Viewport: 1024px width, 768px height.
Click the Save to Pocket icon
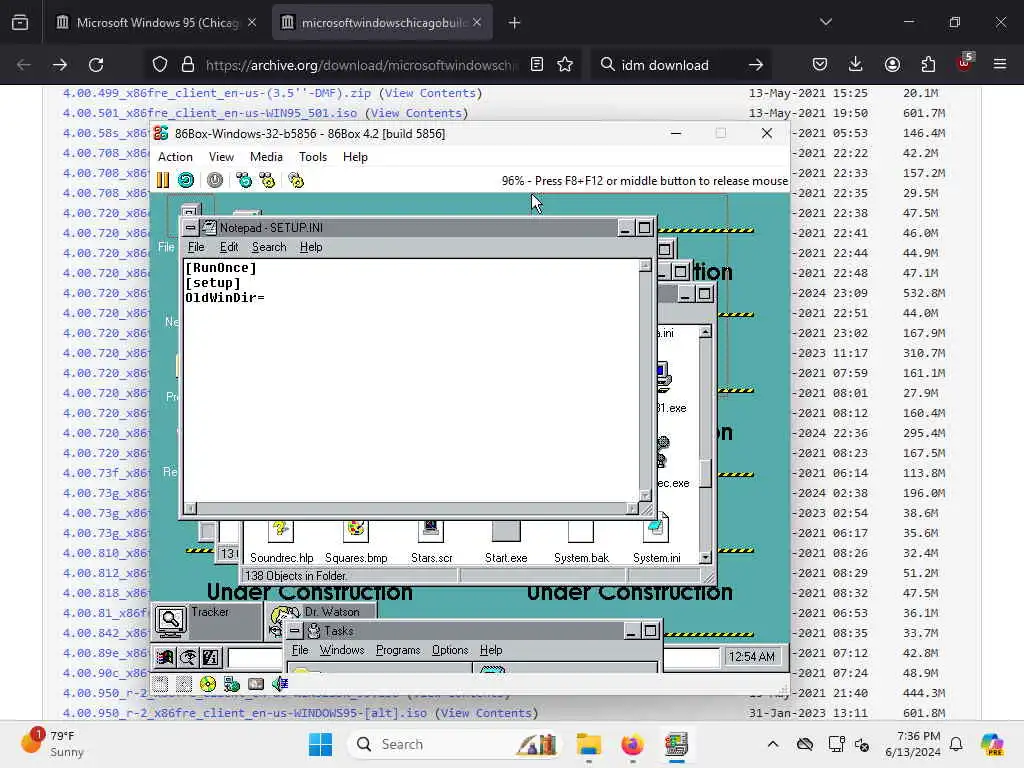[820, 64]
